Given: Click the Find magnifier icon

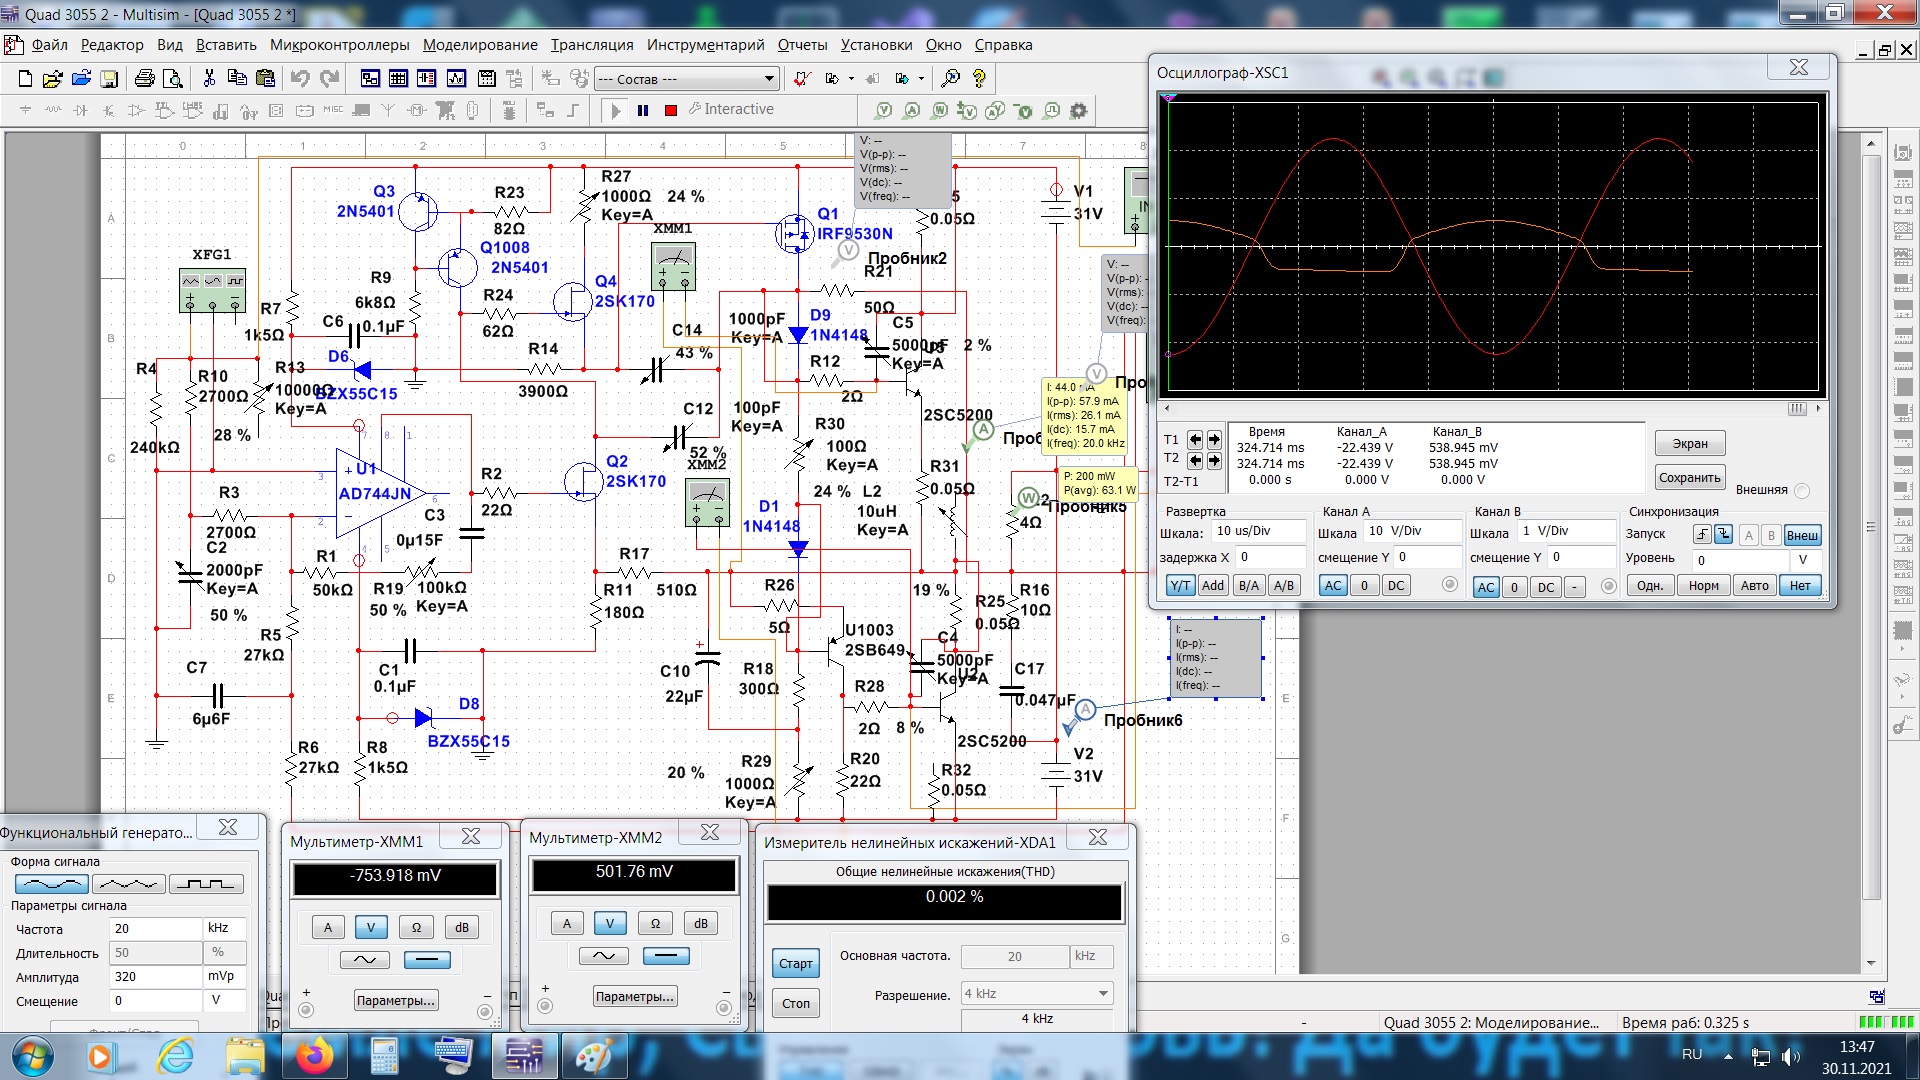Looking at the screenshot, I should [x=951, y=78].
